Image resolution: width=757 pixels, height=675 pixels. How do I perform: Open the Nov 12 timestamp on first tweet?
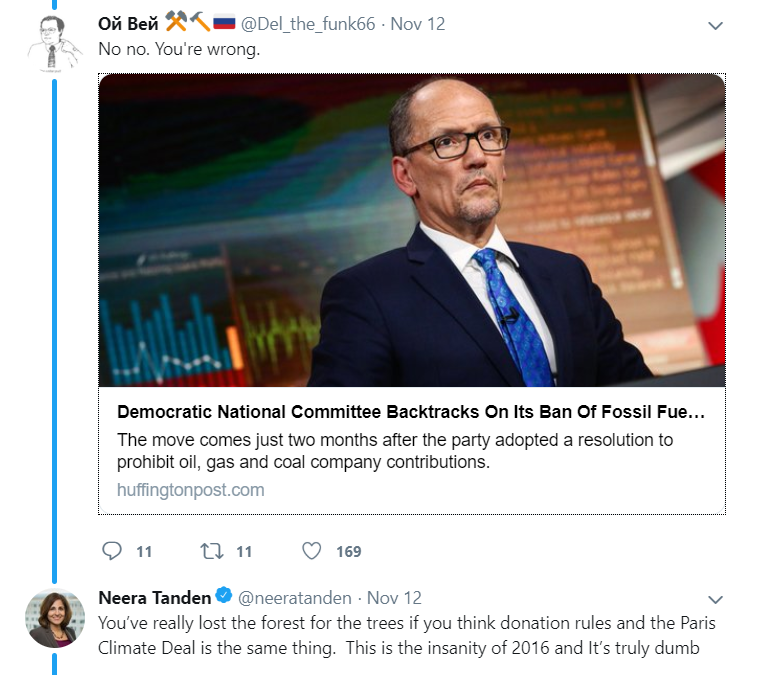click(419, 24)
